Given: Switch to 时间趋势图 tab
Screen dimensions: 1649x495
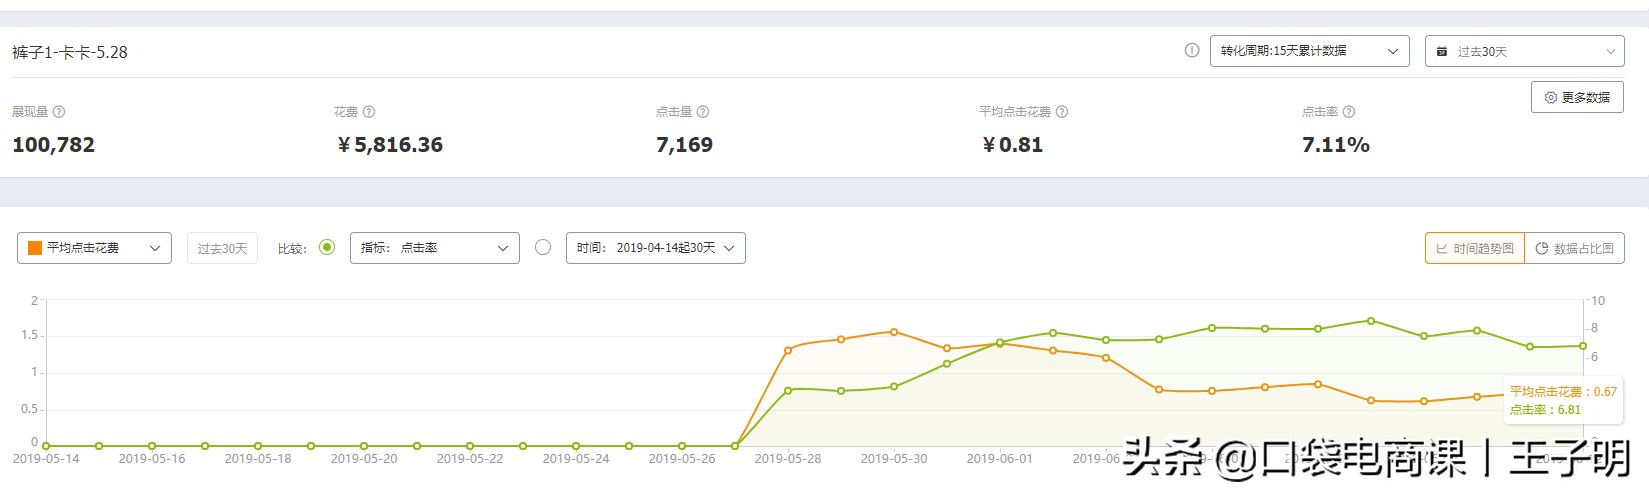Looking at the screenshot, I should click(1475, 248).
